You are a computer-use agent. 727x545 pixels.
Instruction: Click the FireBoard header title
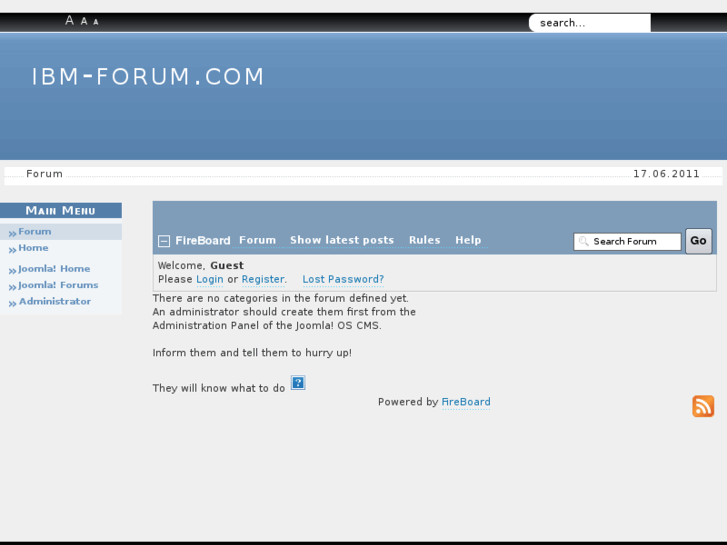click(x=203, y=241)
